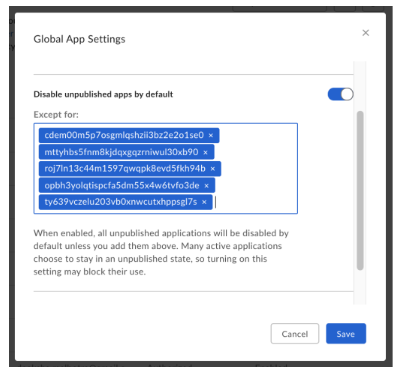Image resolution: width=394 pixels, height=372 pixels.
Task: Click the Cancel button
Action: tap(295, 334)
